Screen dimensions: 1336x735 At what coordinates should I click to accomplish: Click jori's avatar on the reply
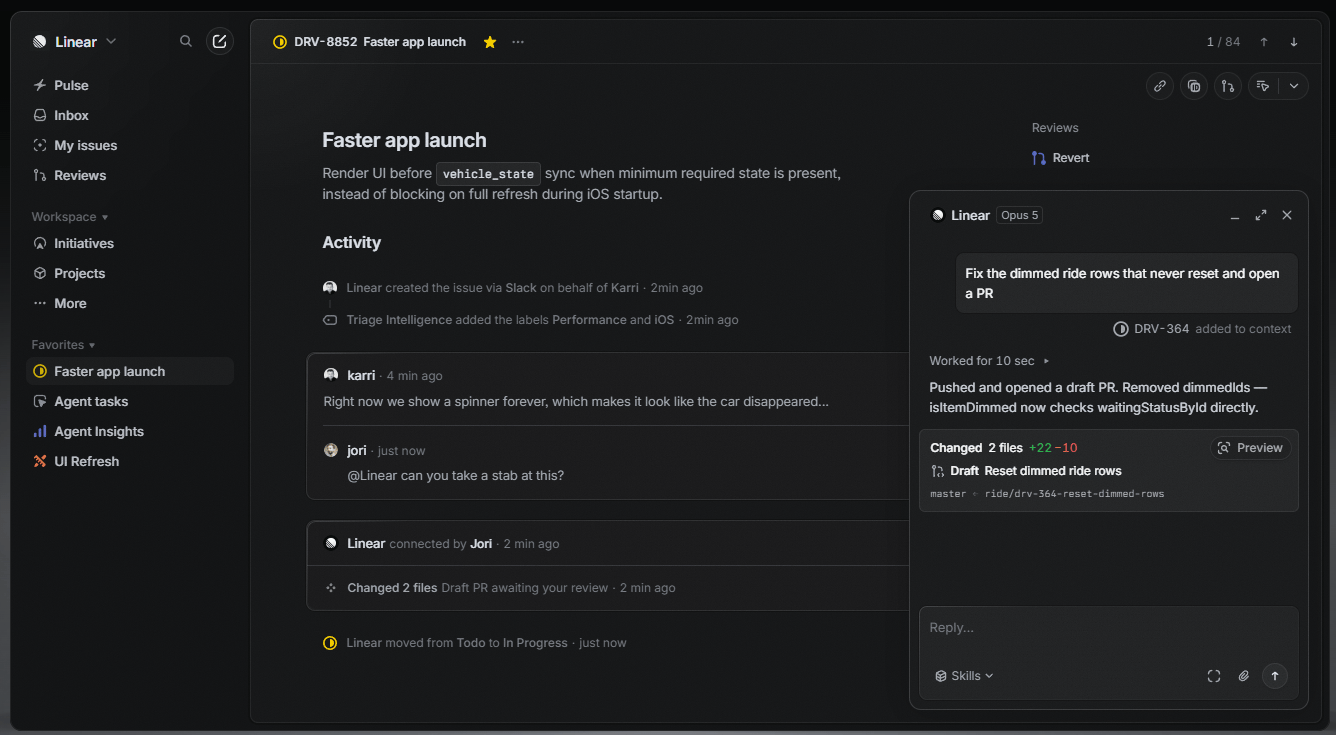click(331, 450)
